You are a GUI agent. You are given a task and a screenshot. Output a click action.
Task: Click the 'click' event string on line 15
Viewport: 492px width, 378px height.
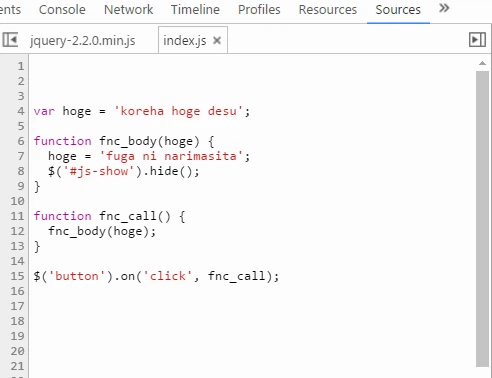tap(168, 276)
